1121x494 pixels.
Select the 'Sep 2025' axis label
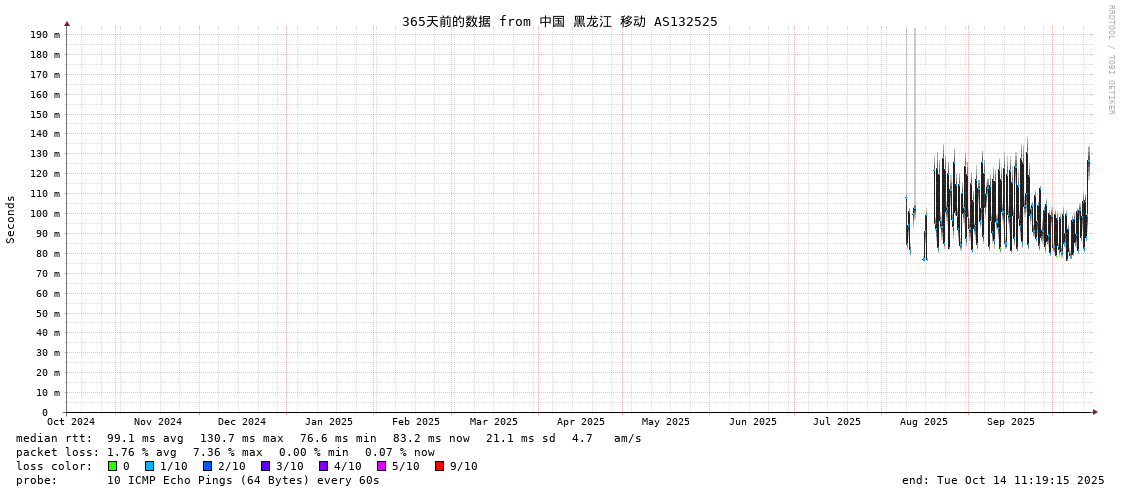point(1011,422)
